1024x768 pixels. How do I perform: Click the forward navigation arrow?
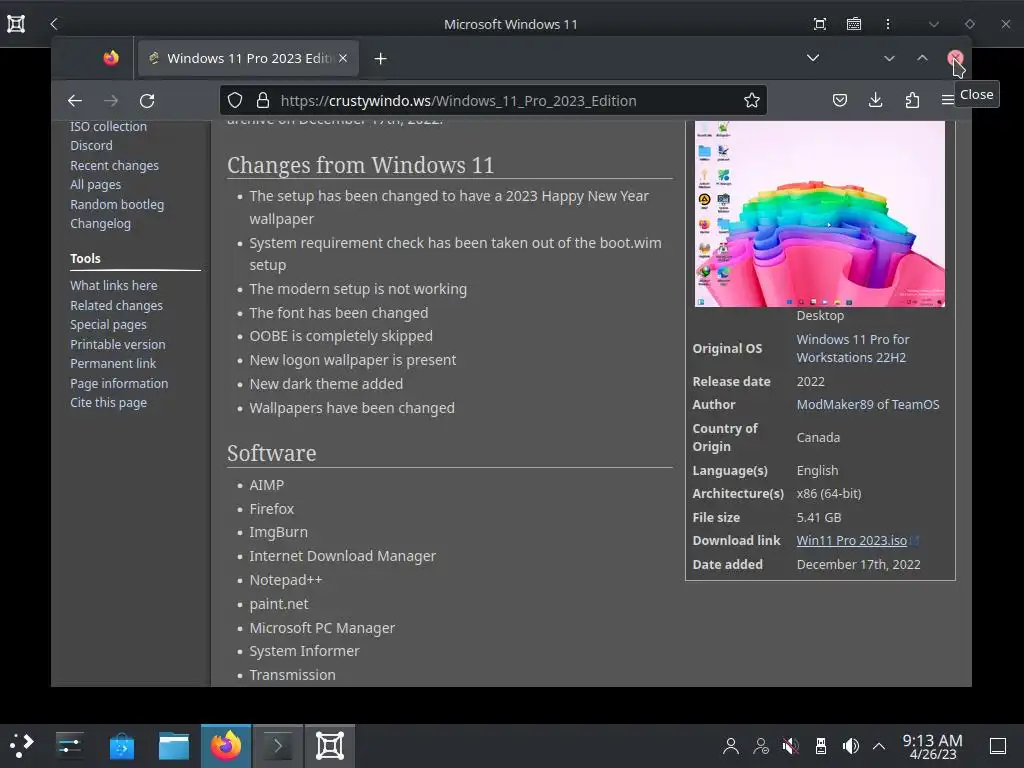tap(111, 101)
